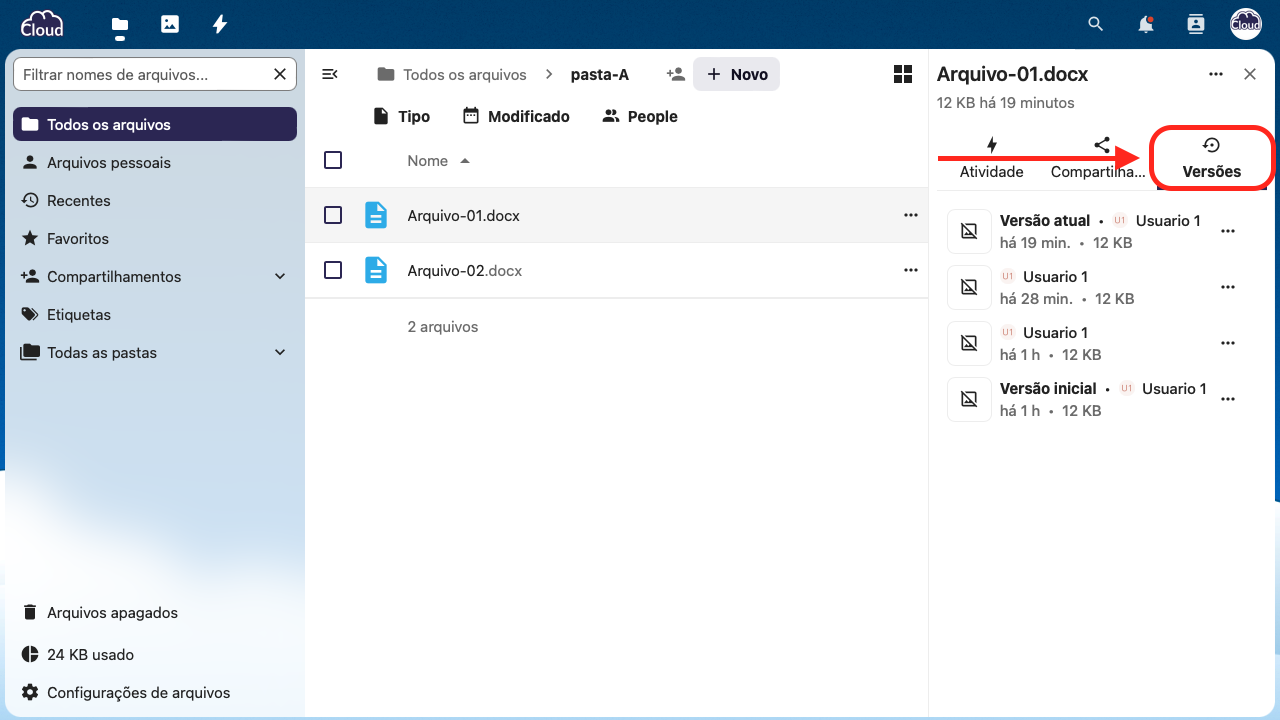Viewport: 1280px width, 720px height.
Task: Click the Arquivo-02.docx document icon
Action: 376,270
